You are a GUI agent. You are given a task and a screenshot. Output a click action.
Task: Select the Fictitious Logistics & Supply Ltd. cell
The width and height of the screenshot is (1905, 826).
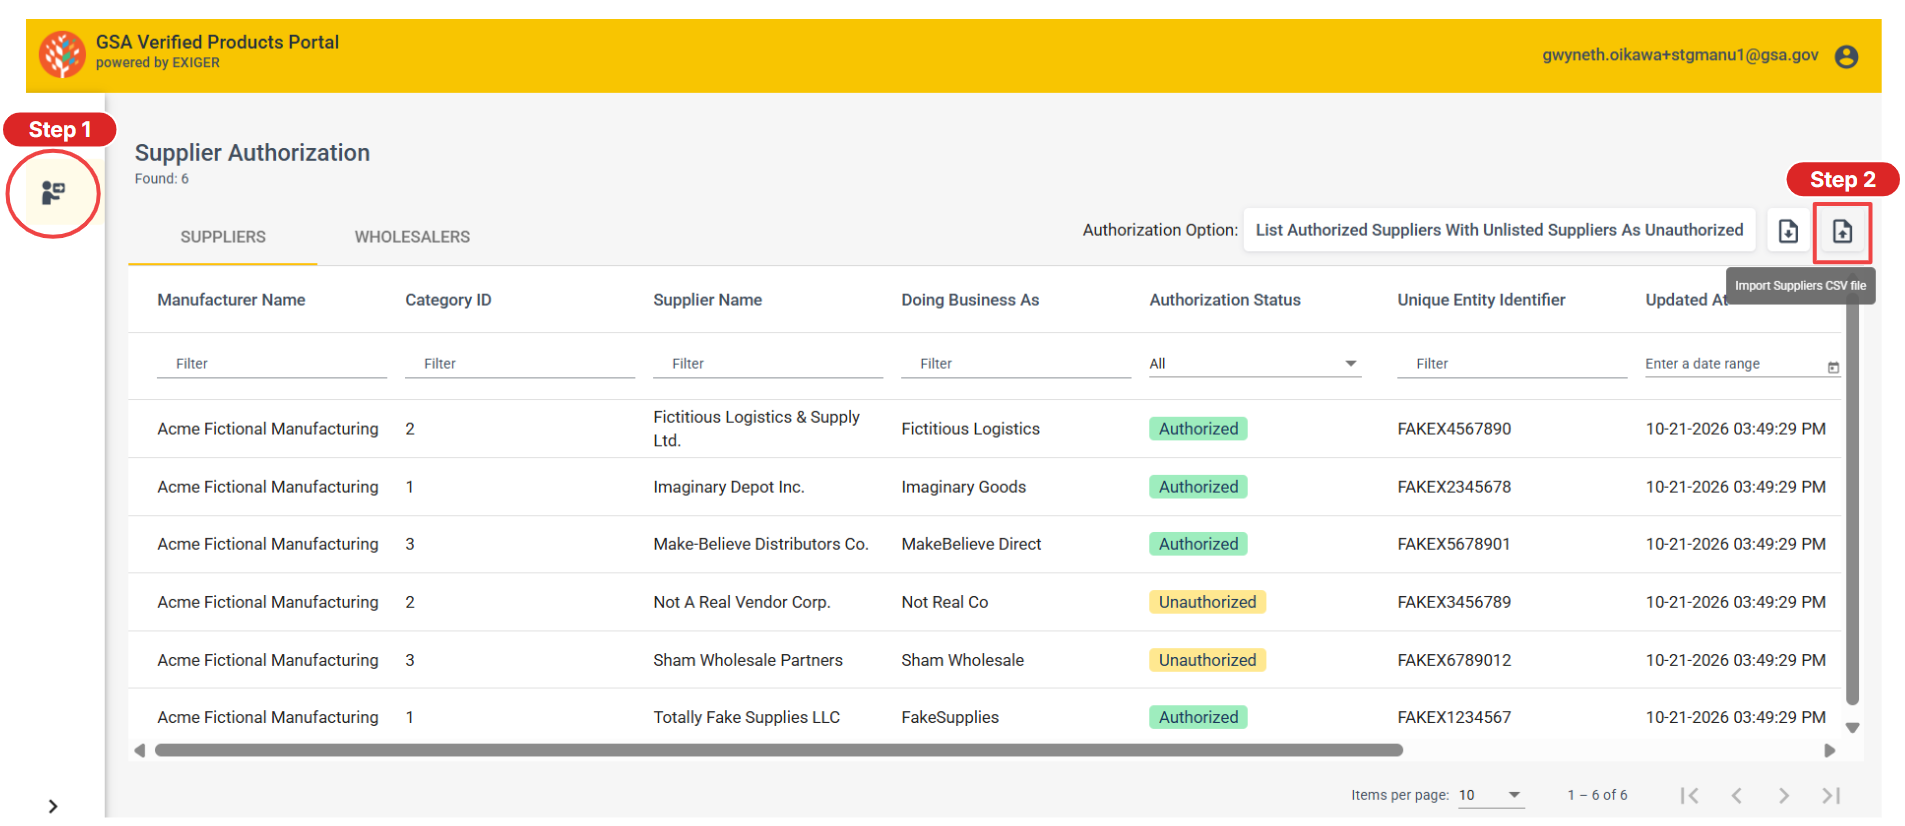(x=756, y=429)
